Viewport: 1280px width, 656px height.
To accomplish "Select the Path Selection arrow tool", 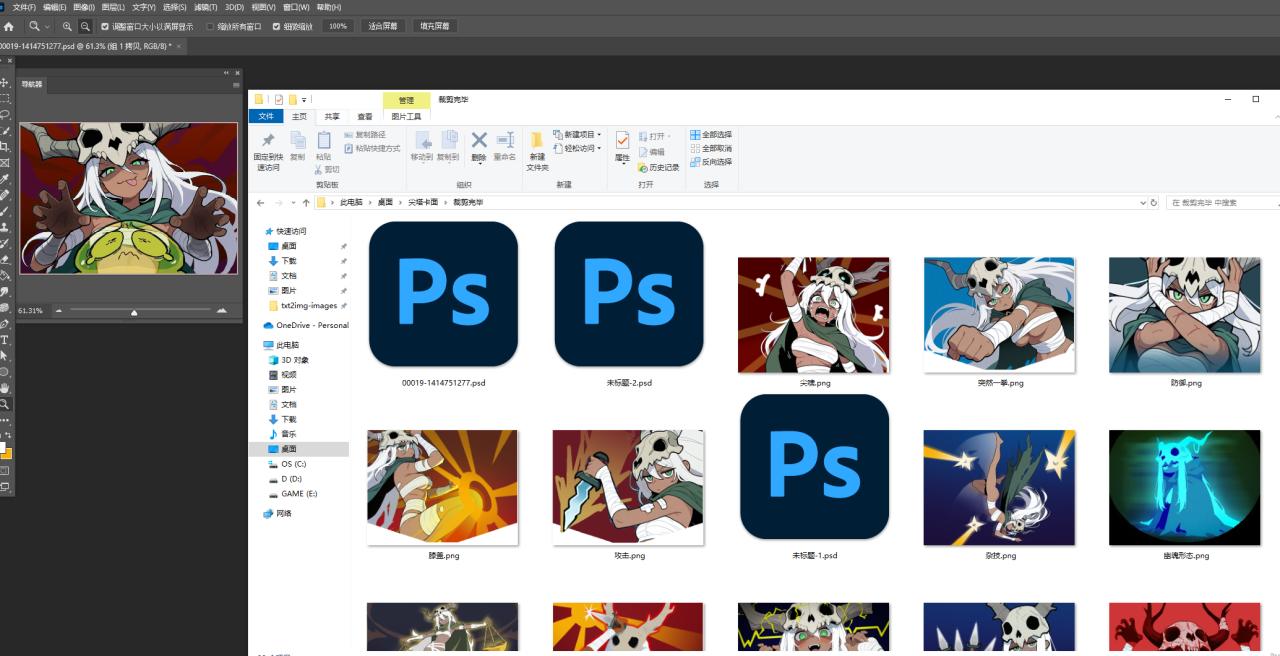I will pos(5,356).
